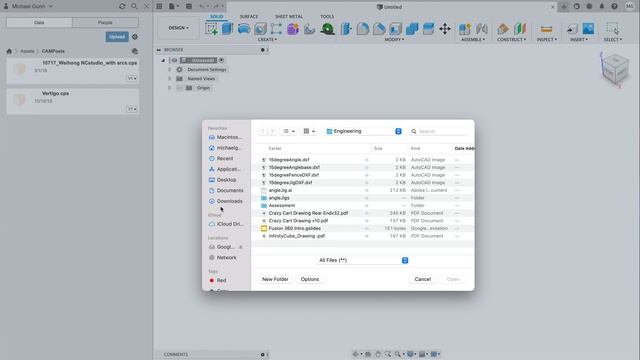Click the Save icon in Fusion top bar
Viewport: 640px width, 360px height.
pyautogui.click(x=189, y=7)
